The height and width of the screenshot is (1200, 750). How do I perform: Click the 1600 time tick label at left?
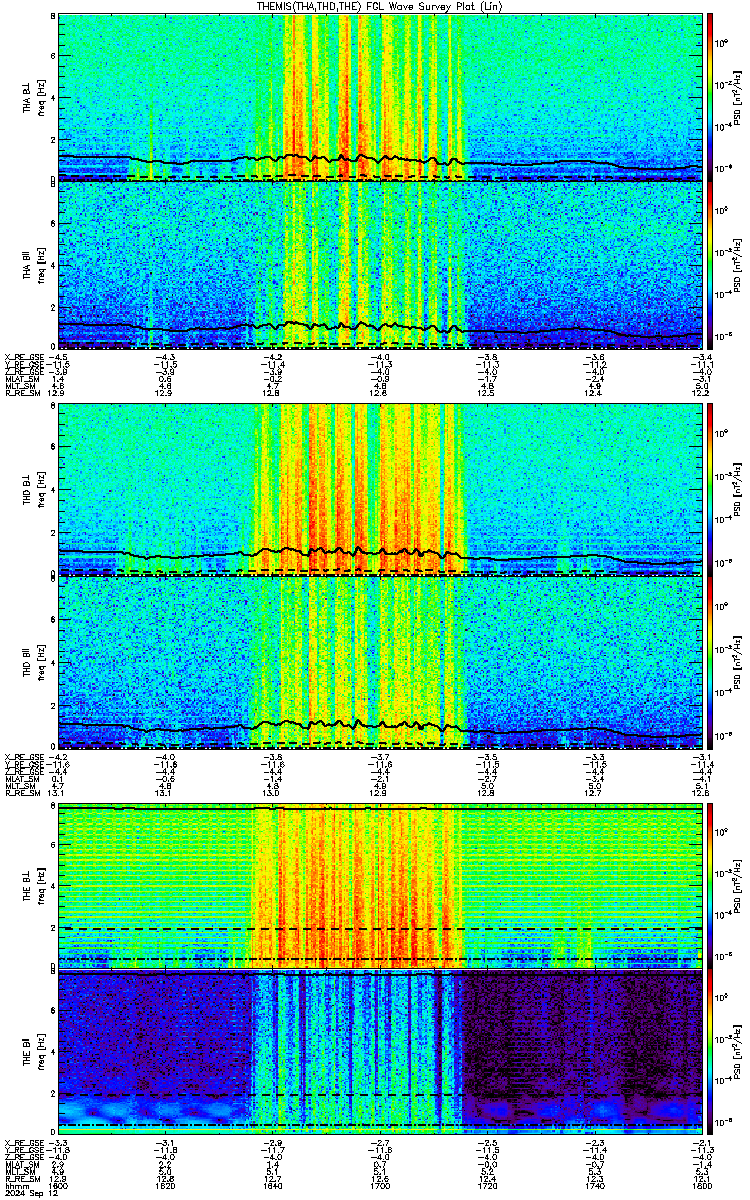59,1185
